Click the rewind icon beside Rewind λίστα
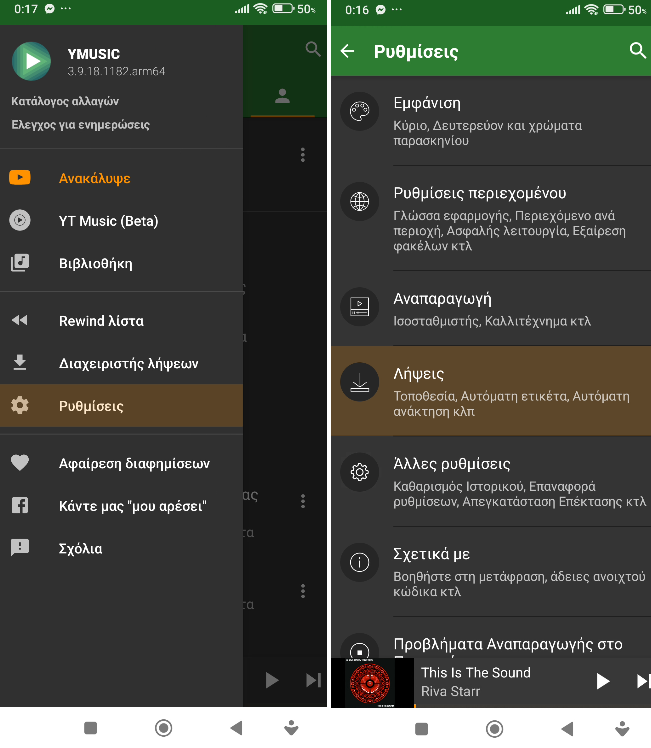Viewport: 651px width, 748px height. coord(20,320)
